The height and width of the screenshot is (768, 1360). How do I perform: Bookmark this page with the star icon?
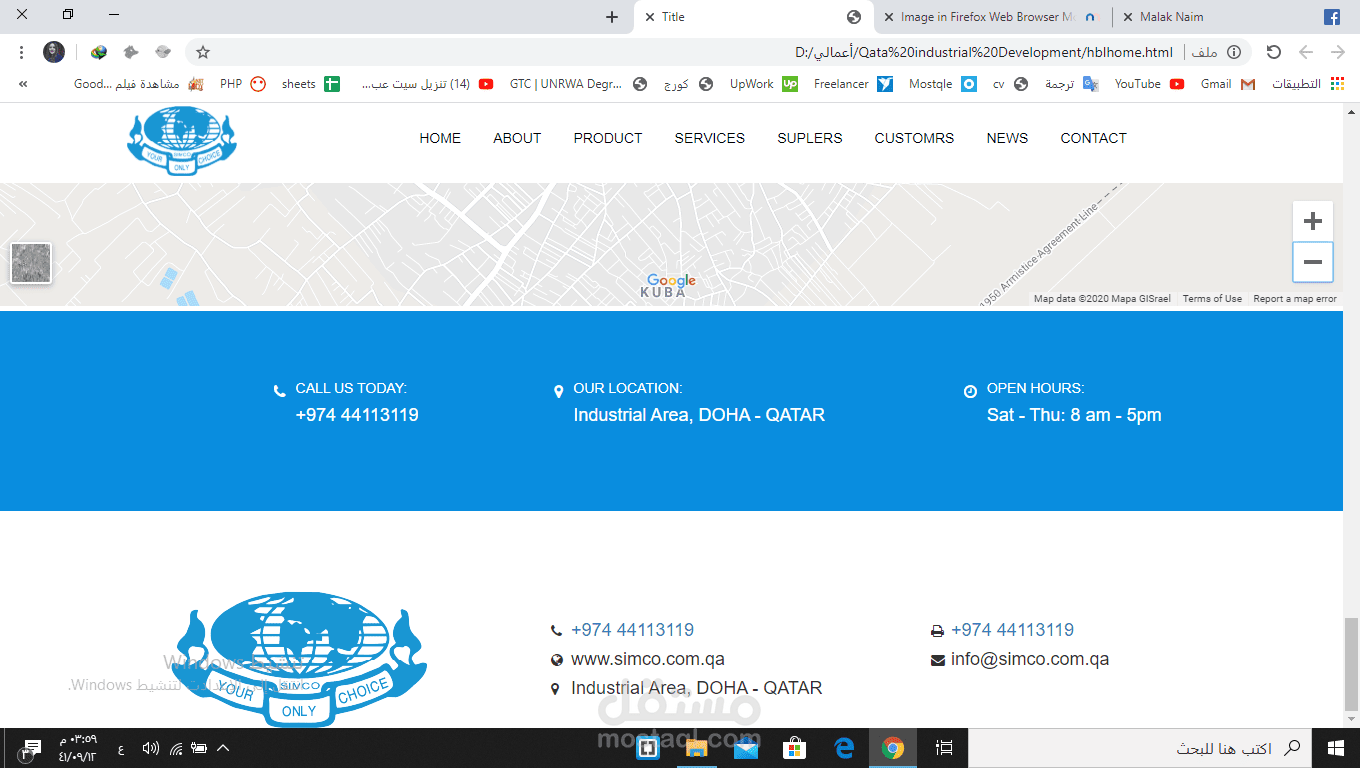pos(203,52)
